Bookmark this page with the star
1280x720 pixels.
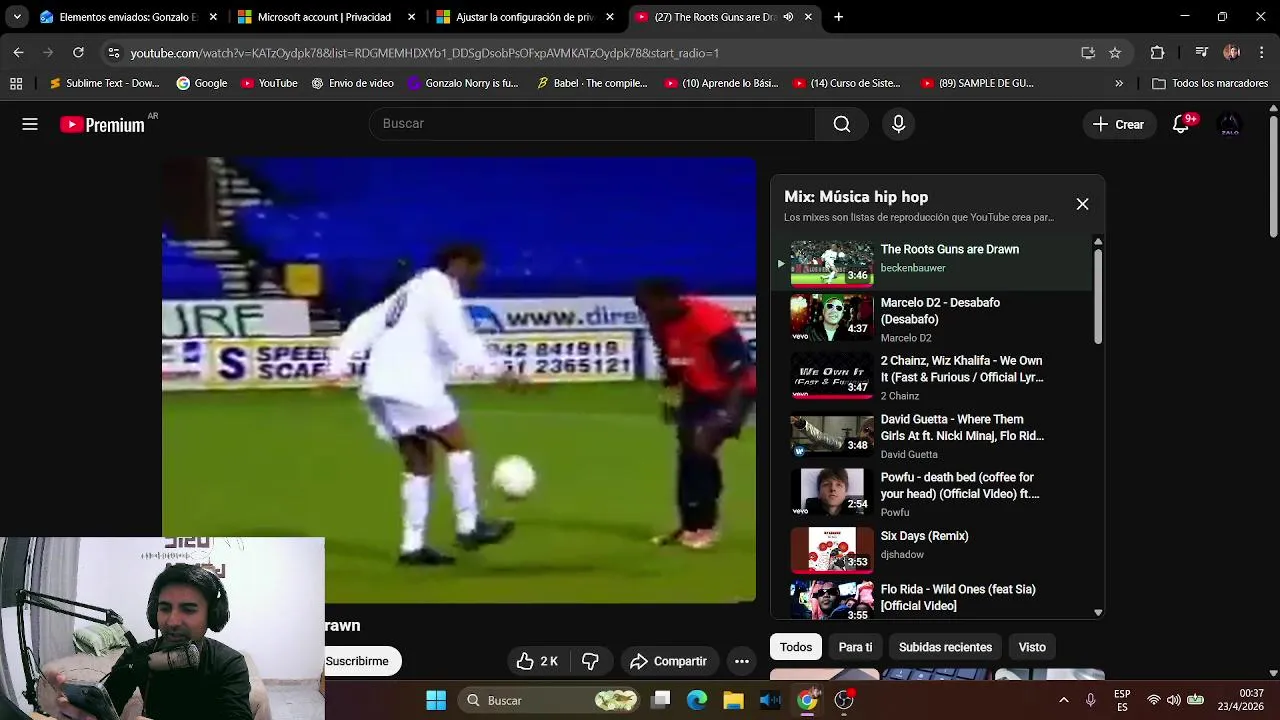1115,53
